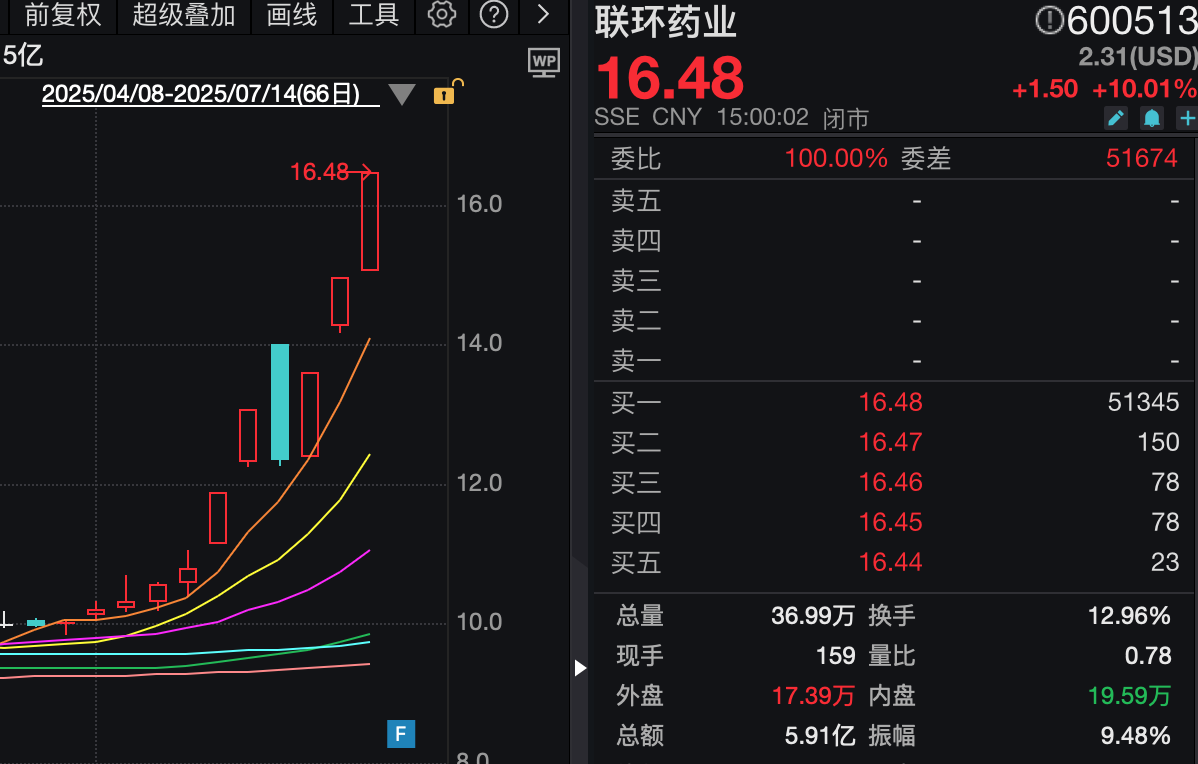
Task: Click 买三 bid price 16.46
Action: pyautogui.click(x=890, y=482)
